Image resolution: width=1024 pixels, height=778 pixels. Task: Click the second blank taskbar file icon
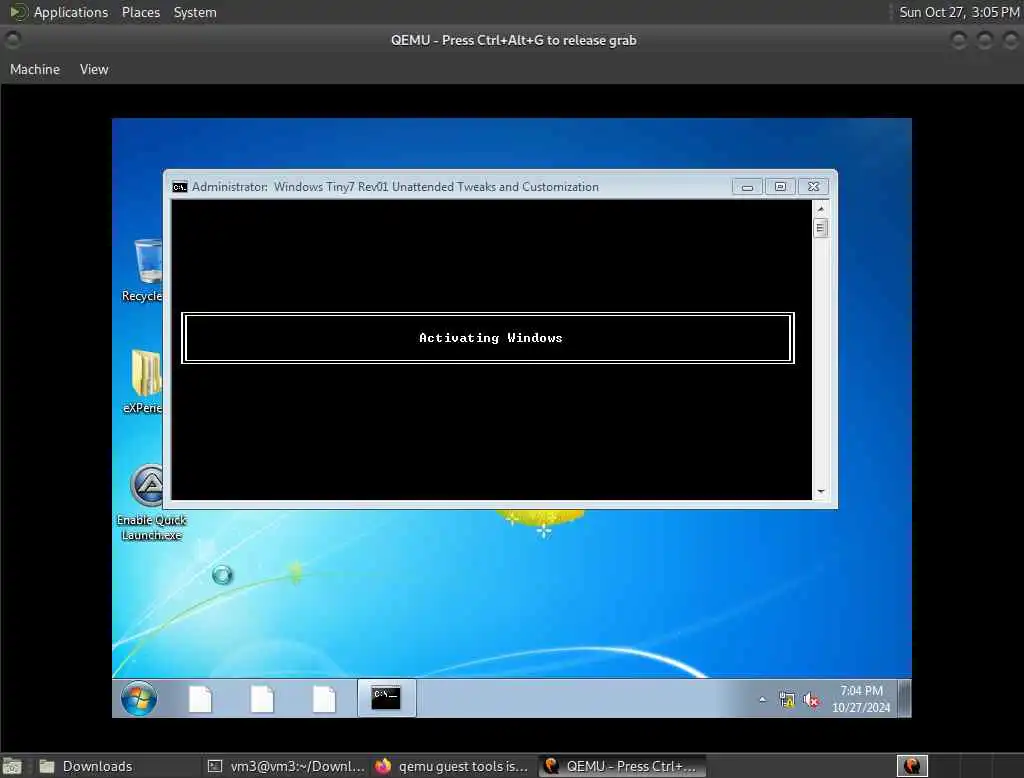[x=263, y=698]
